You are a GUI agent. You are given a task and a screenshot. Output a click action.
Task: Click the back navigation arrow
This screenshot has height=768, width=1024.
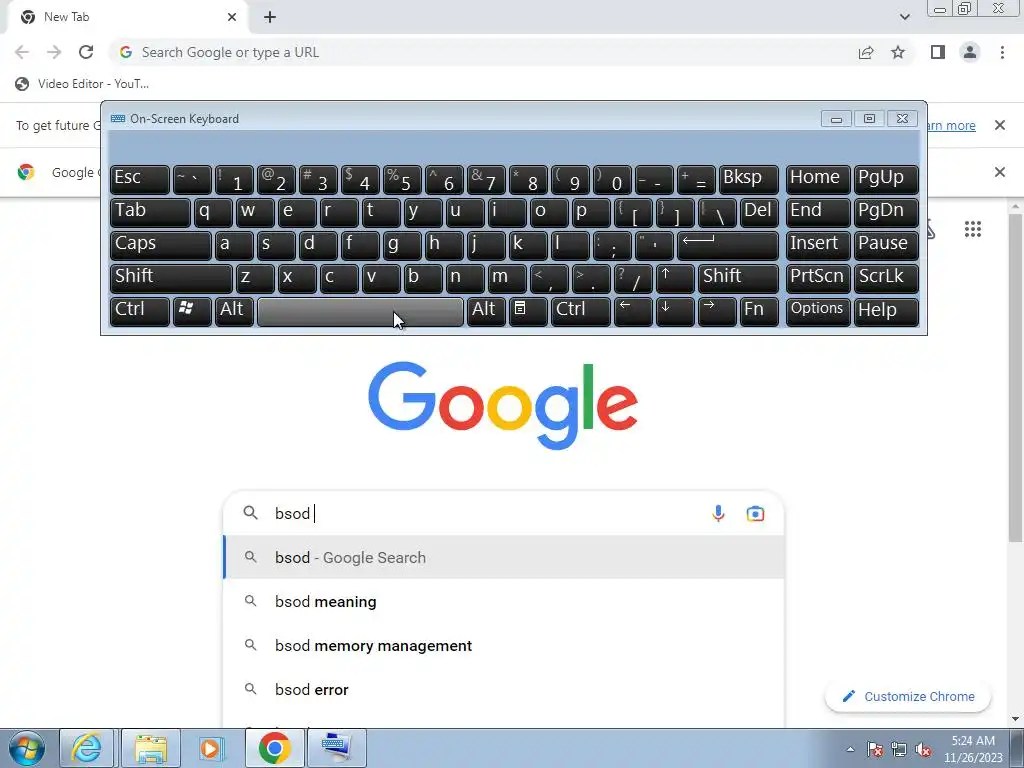tap(22, 52)
